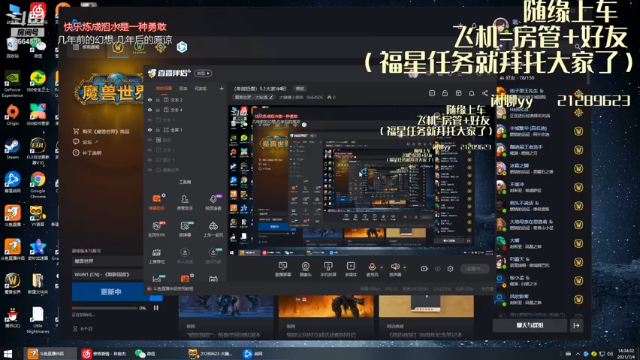Switch to 战网 taskbar item
The height and width of the screenshot is (360, 640).
[252, 353]
